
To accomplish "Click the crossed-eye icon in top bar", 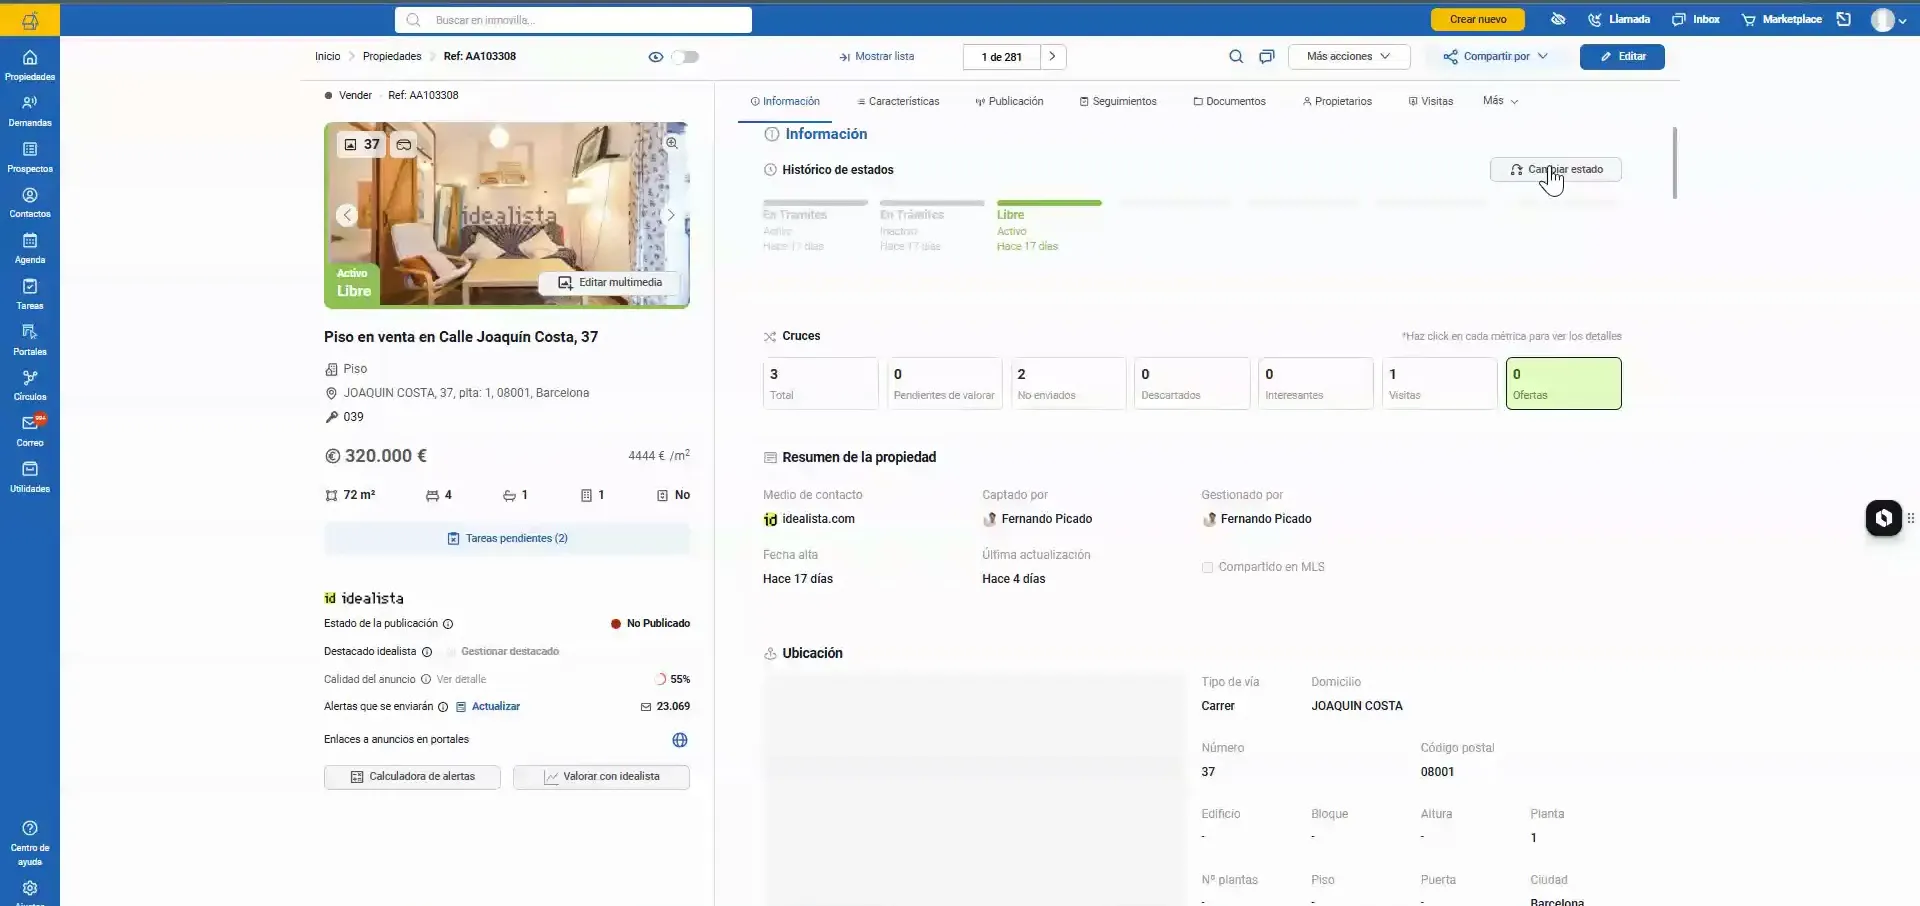I will pos(1558,19).
